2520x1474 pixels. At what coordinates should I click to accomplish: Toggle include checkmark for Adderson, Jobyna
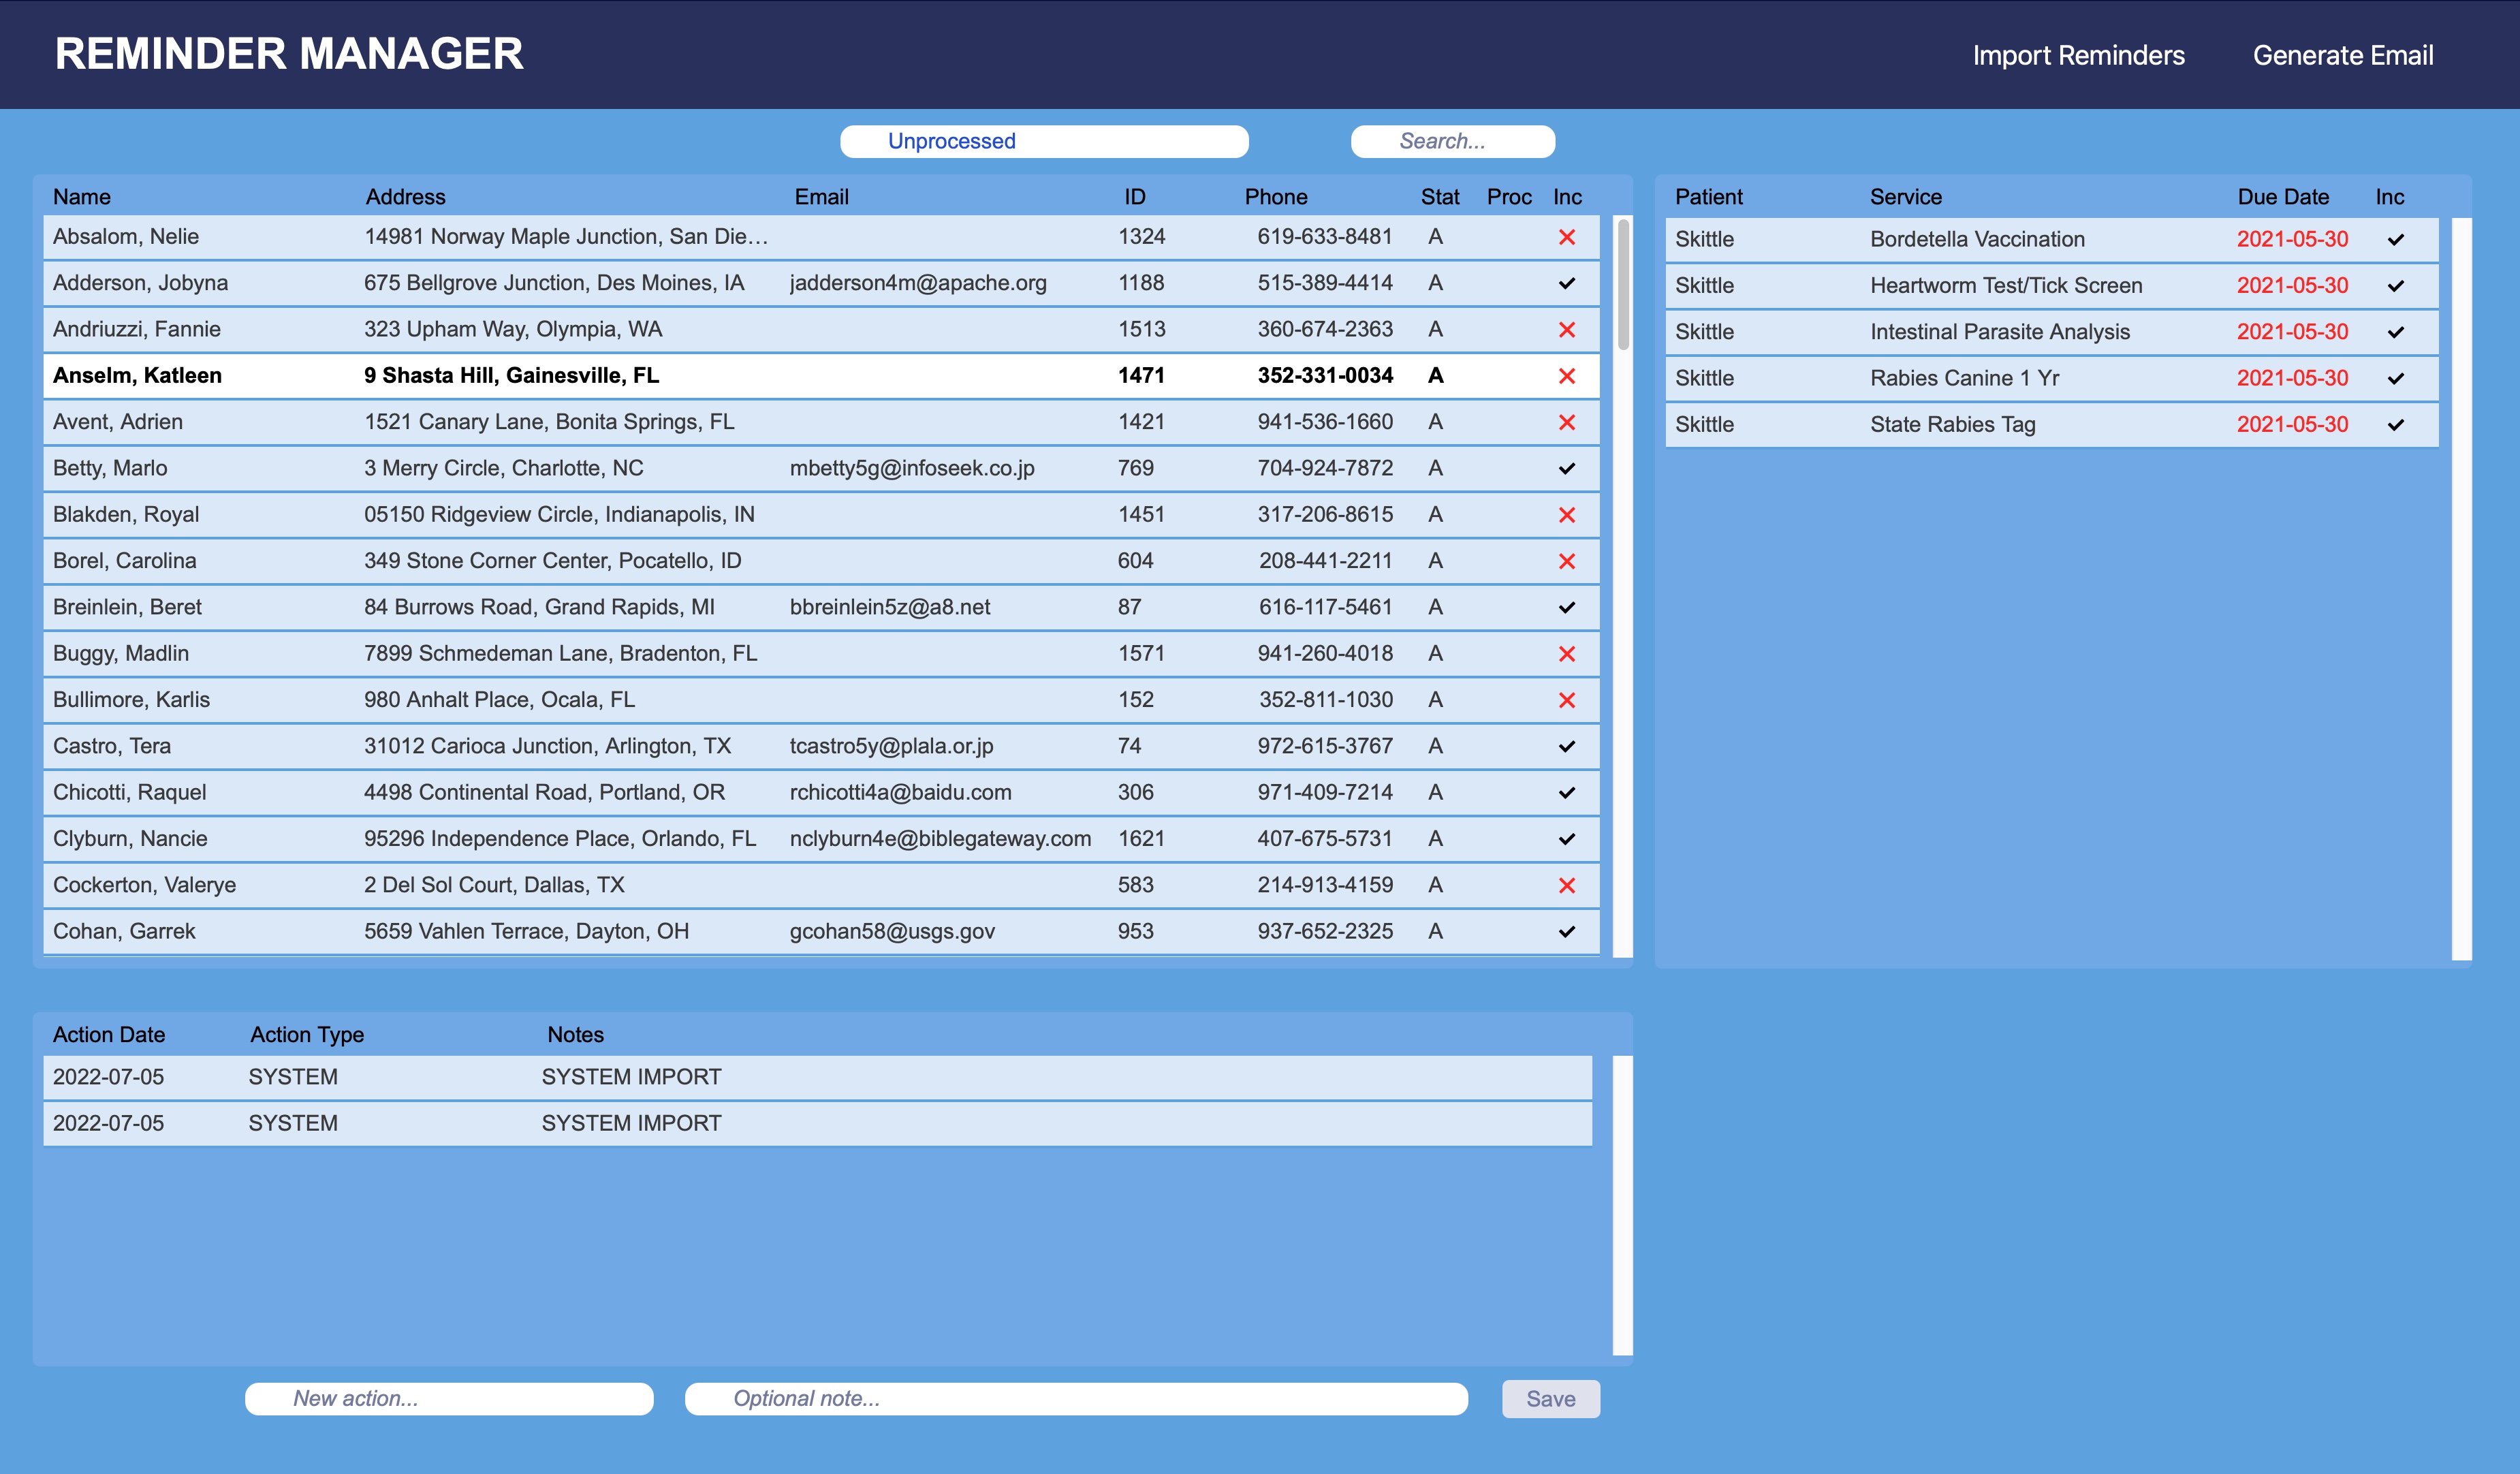(1566, 283)
